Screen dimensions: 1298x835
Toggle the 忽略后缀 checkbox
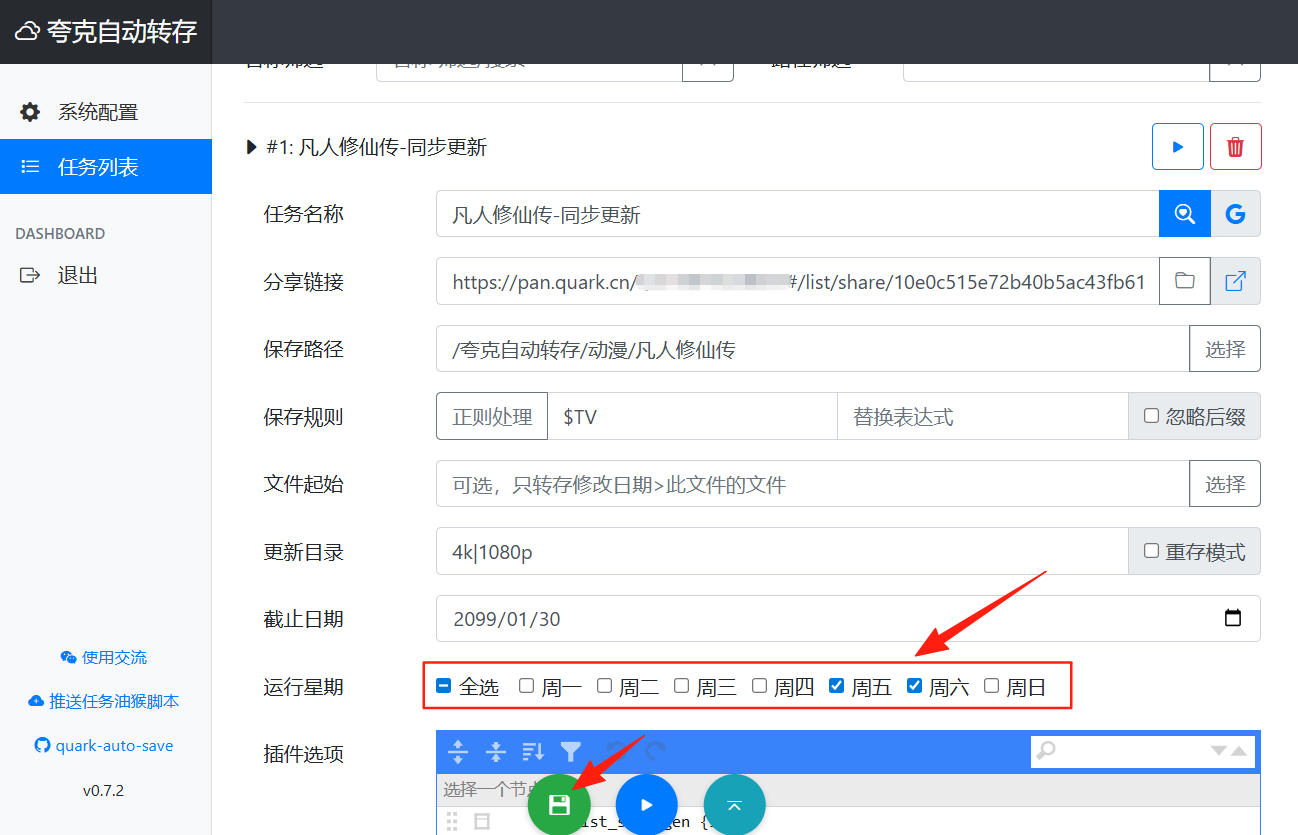tap(1151, 416)
